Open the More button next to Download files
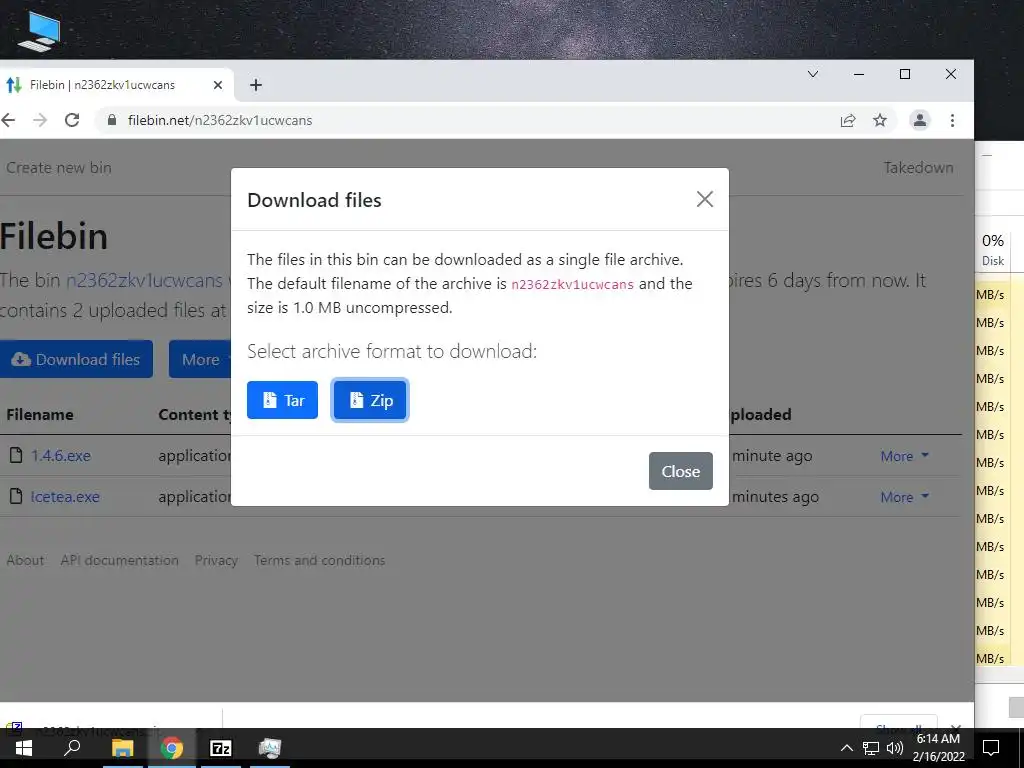 200,359
